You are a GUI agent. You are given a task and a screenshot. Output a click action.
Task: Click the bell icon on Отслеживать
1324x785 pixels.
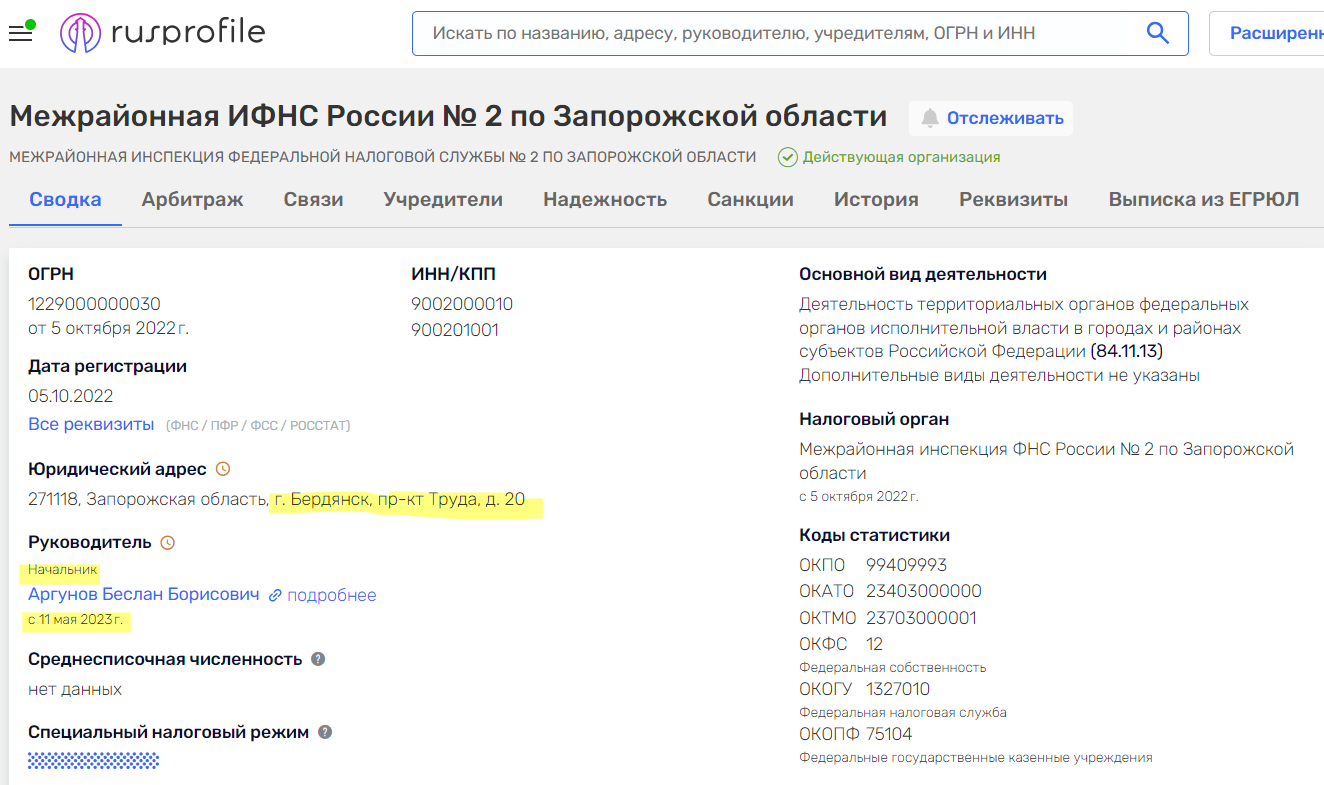pyautogui.click(x=930, y=118)
